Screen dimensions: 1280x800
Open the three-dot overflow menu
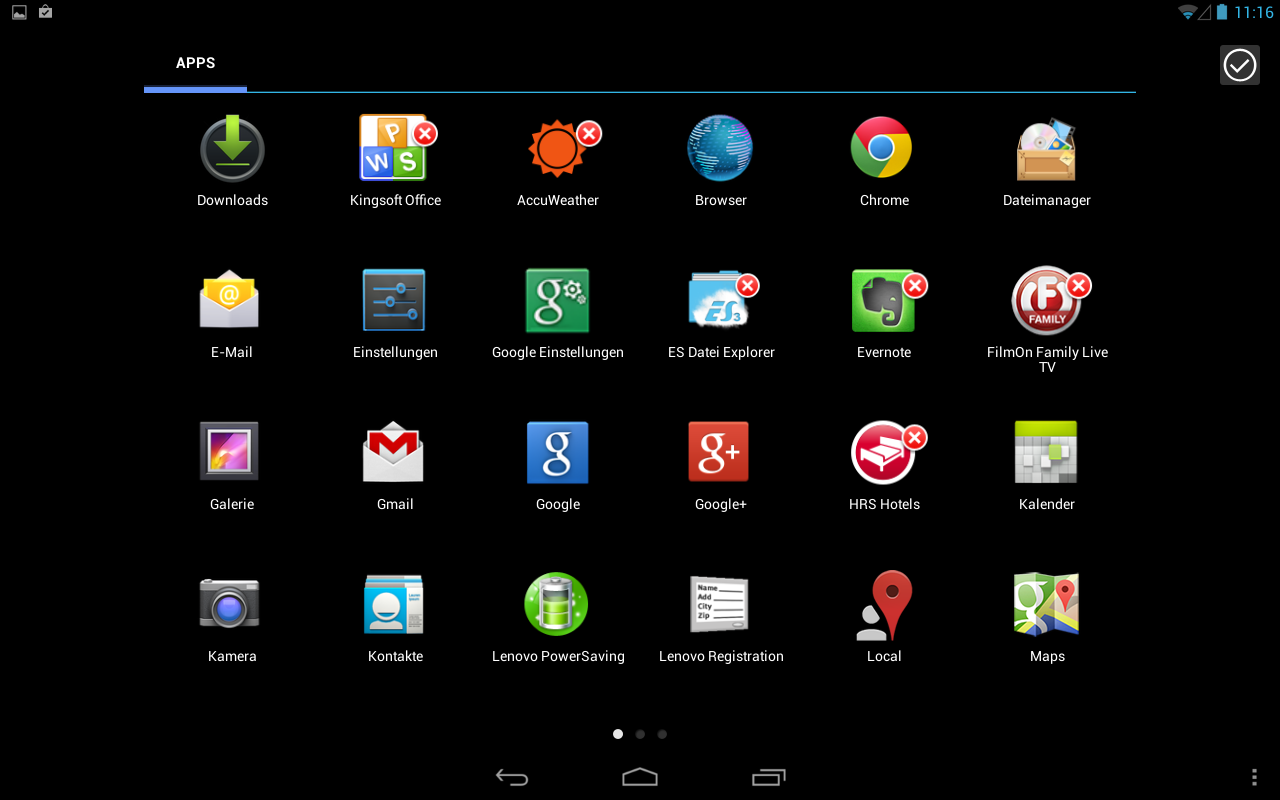pyautogui.click(x=1254, y=777)
